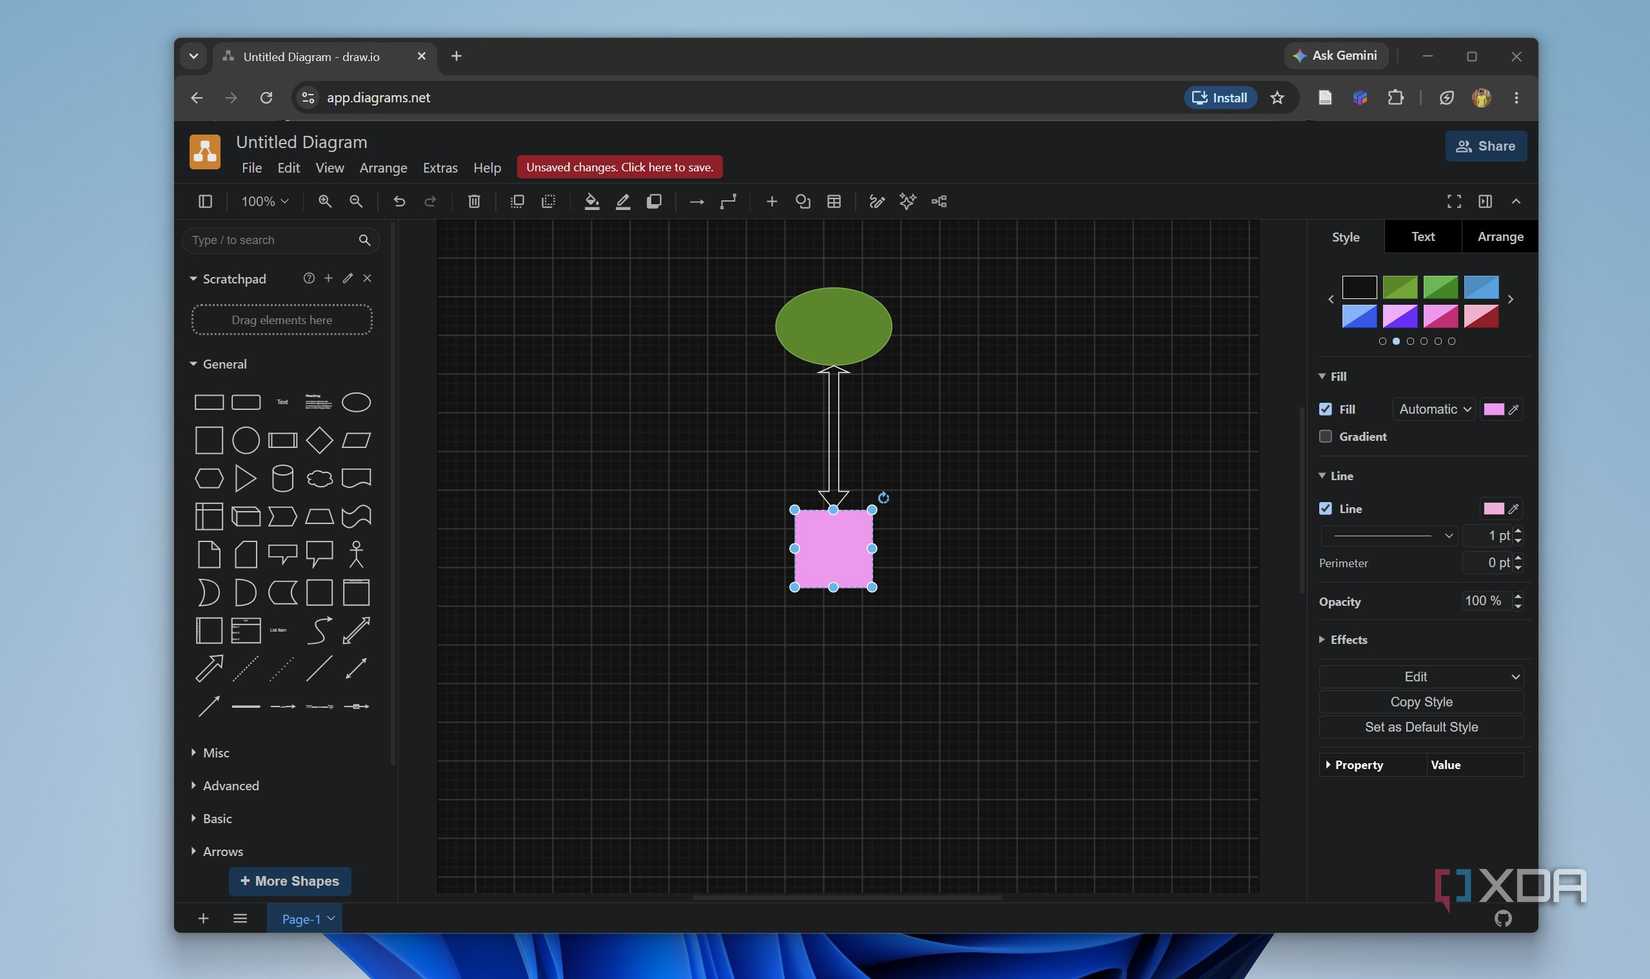Open the waypoints style toolbar icon
Screen dimensions: 1650x979
[x=728, y=201]
